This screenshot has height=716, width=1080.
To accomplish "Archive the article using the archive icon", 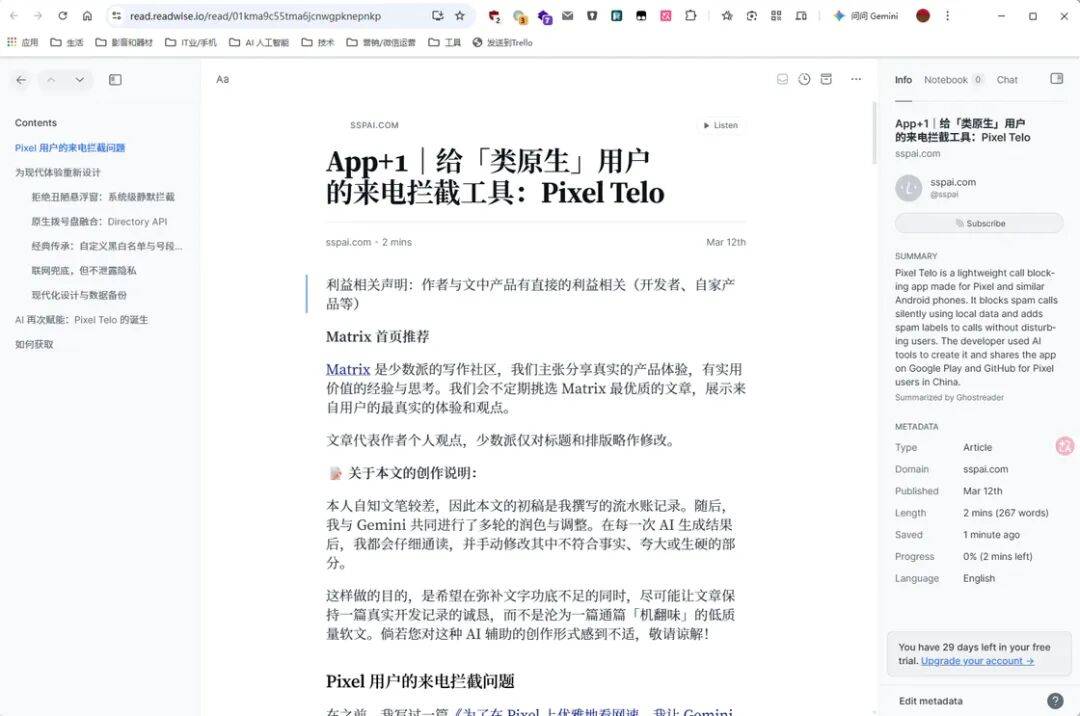I will pos(826,79).
